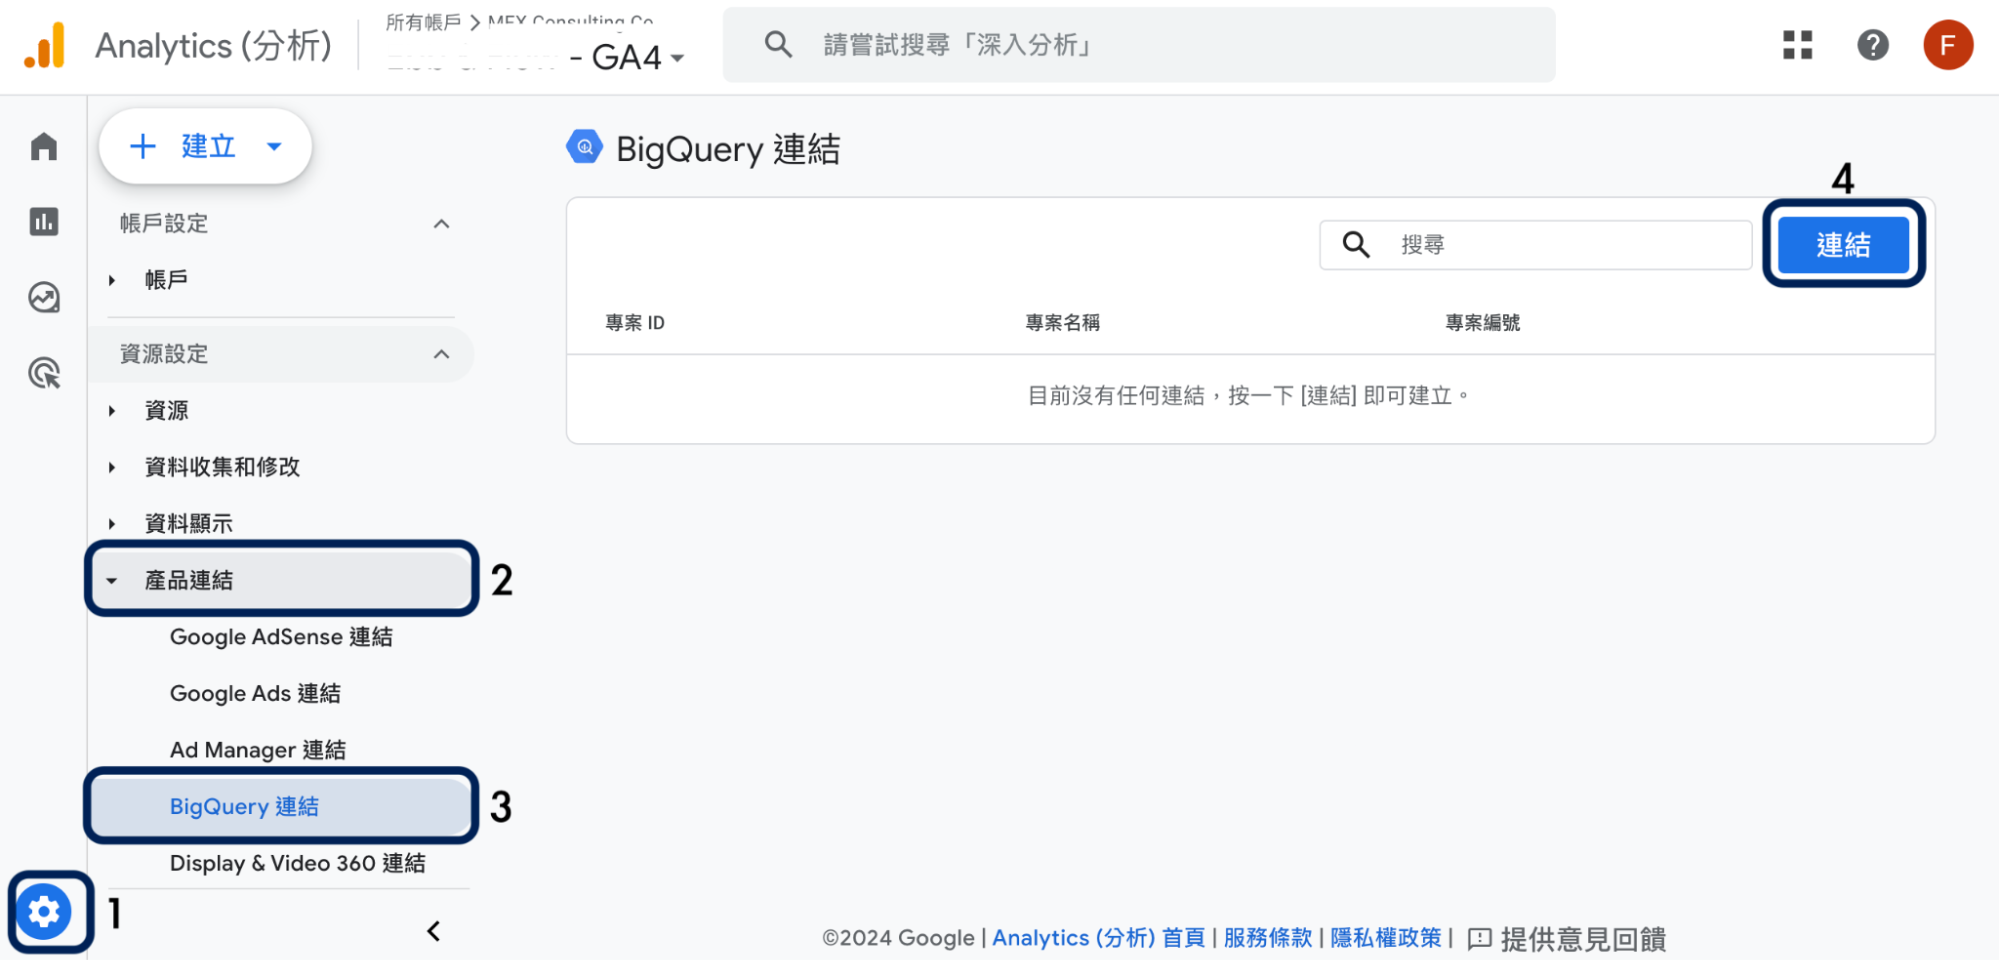Open the Admin gear icon
Screen dimensions: 1999x961
point(44,911)
